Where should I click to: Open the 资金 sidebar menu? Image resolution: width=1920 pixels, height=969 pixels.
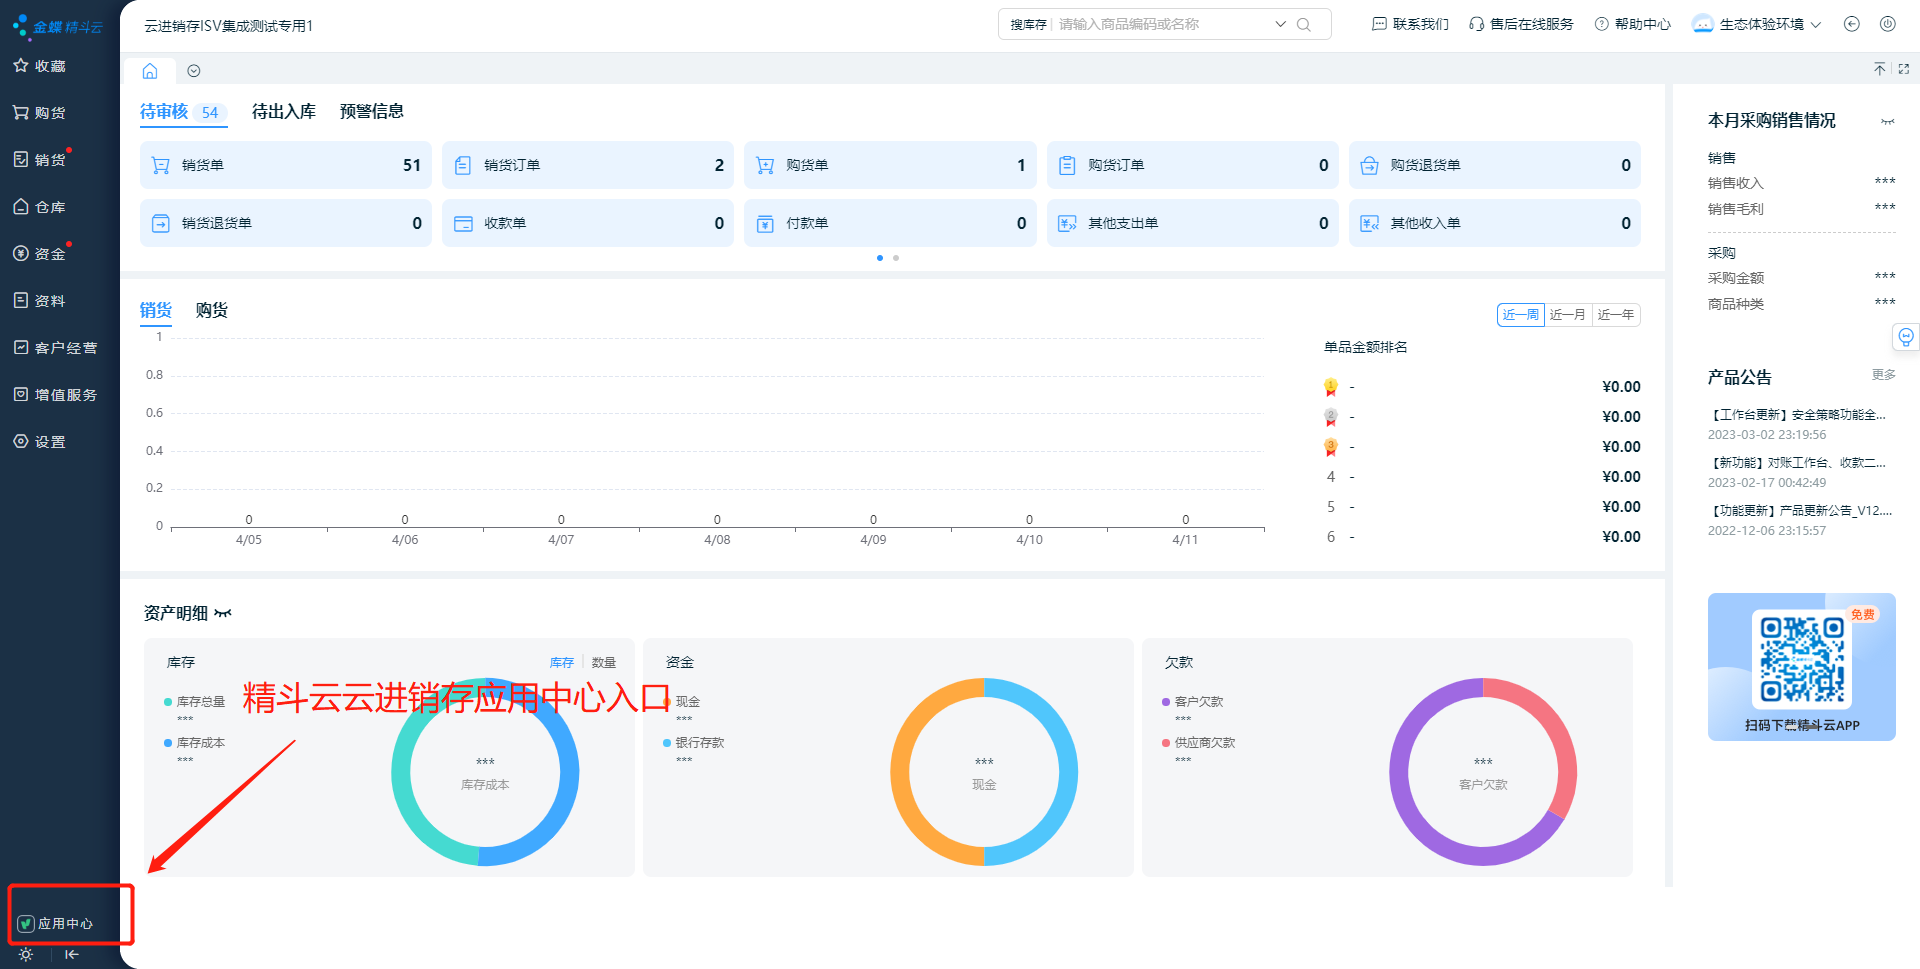[x=40, y=254]
